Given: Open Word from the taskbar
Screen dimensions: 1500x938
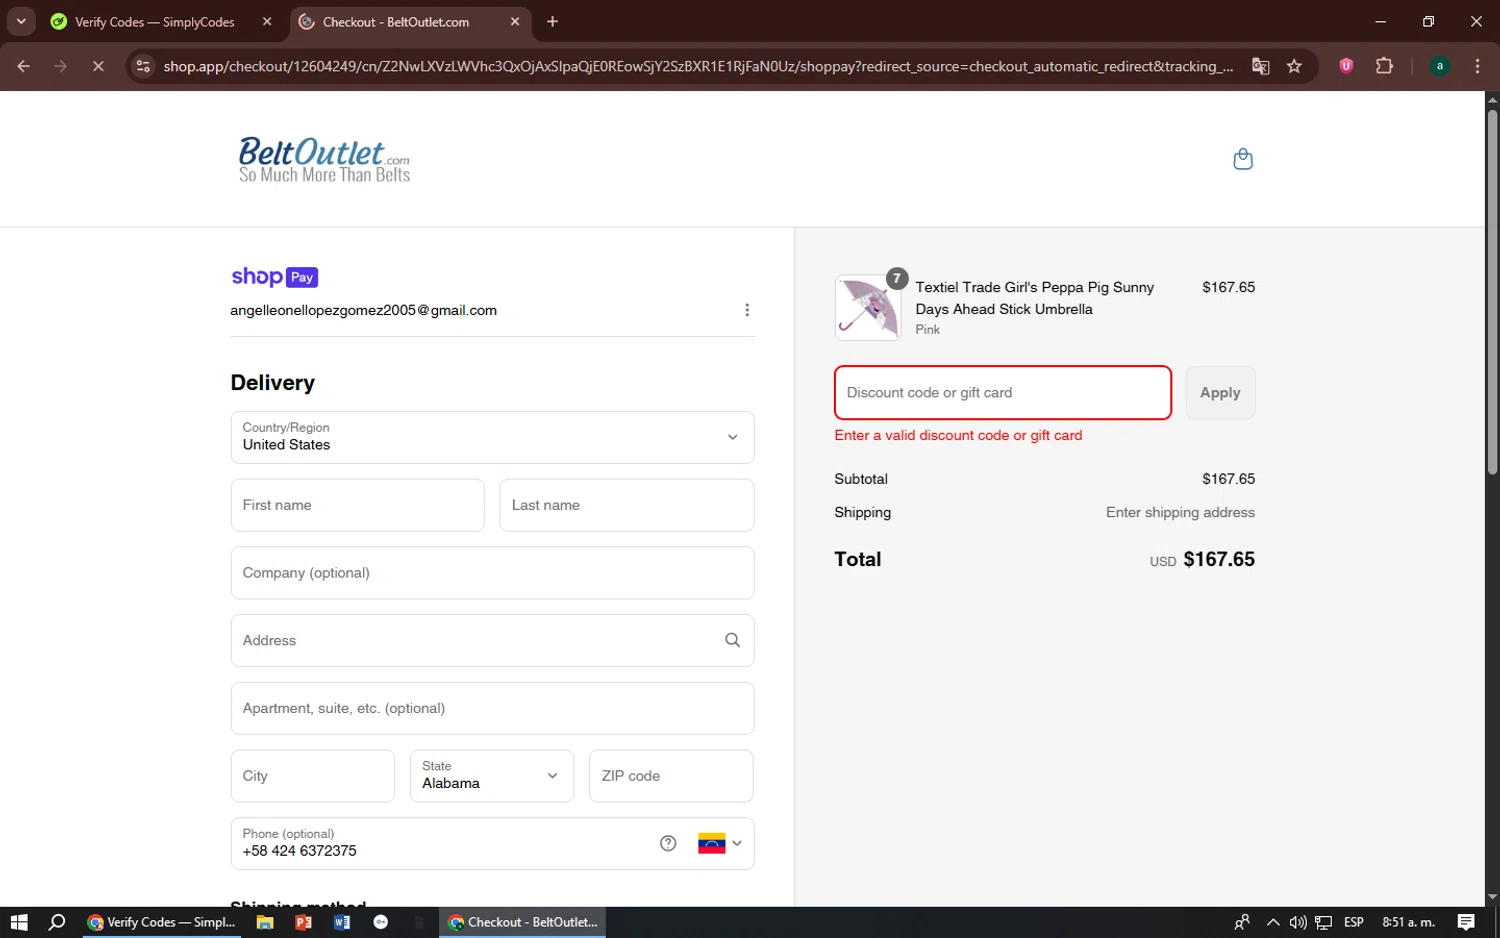Looking at the screenshot, I should coord(342,922).
